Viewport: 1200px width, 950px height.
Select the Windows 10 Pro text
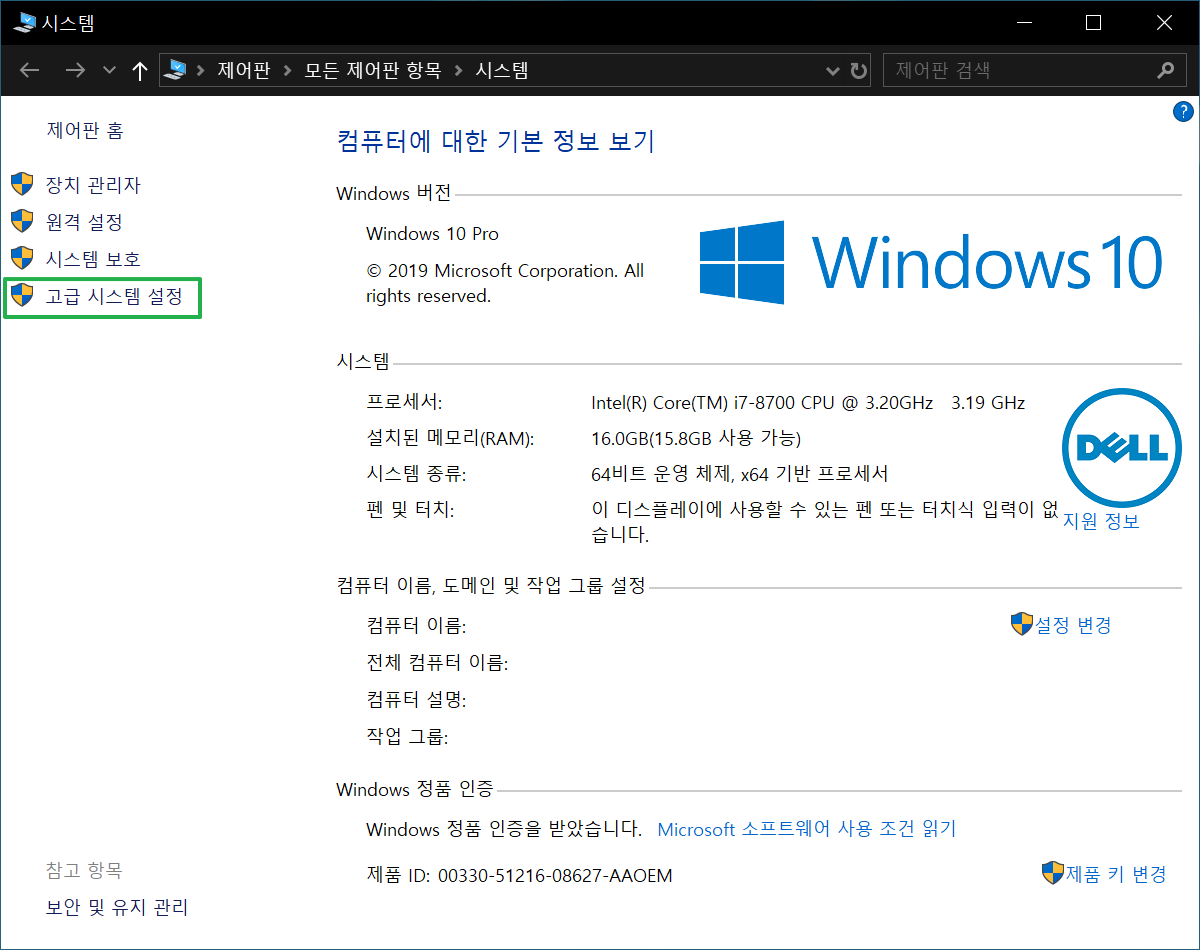[x=432, y=234]
